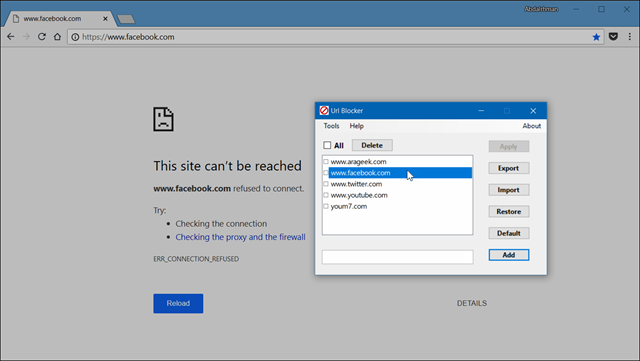
Task: Check the www.arageek.com checkbox
Action: point(326,162)
